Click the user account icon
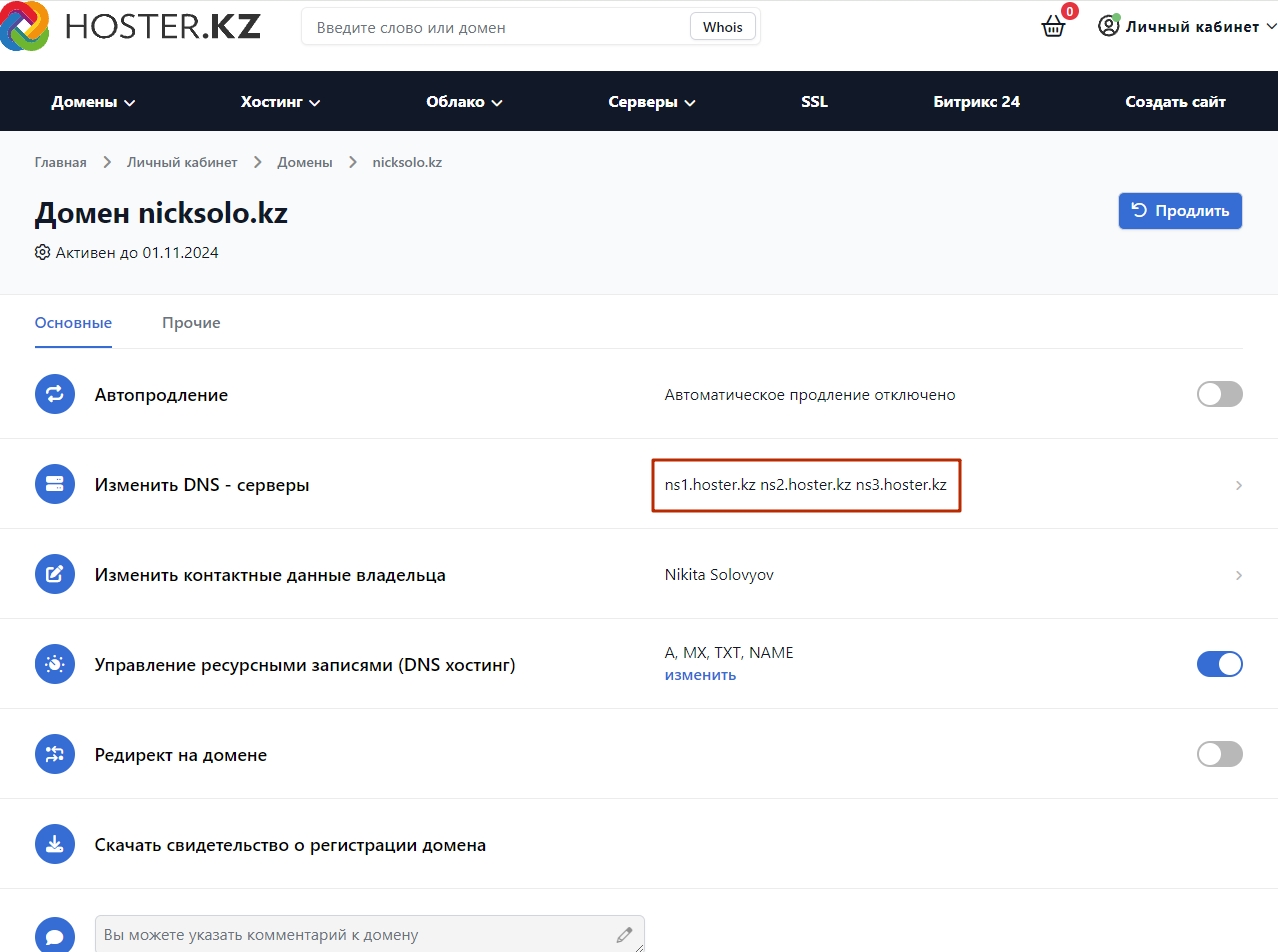Viewport: 1278px width, 952px height. [x=1108, y=26]
